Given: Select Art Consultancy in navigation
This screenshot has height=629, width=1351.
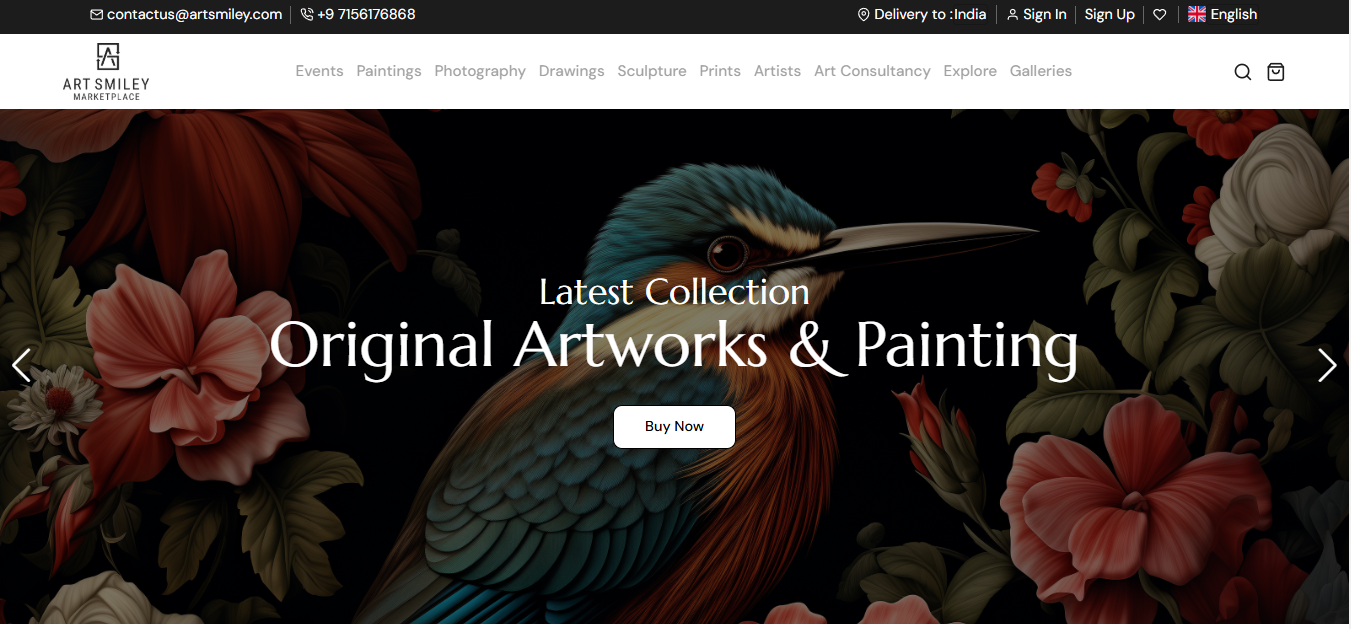Looking at the screenshot, I should (x=872, y=71).
